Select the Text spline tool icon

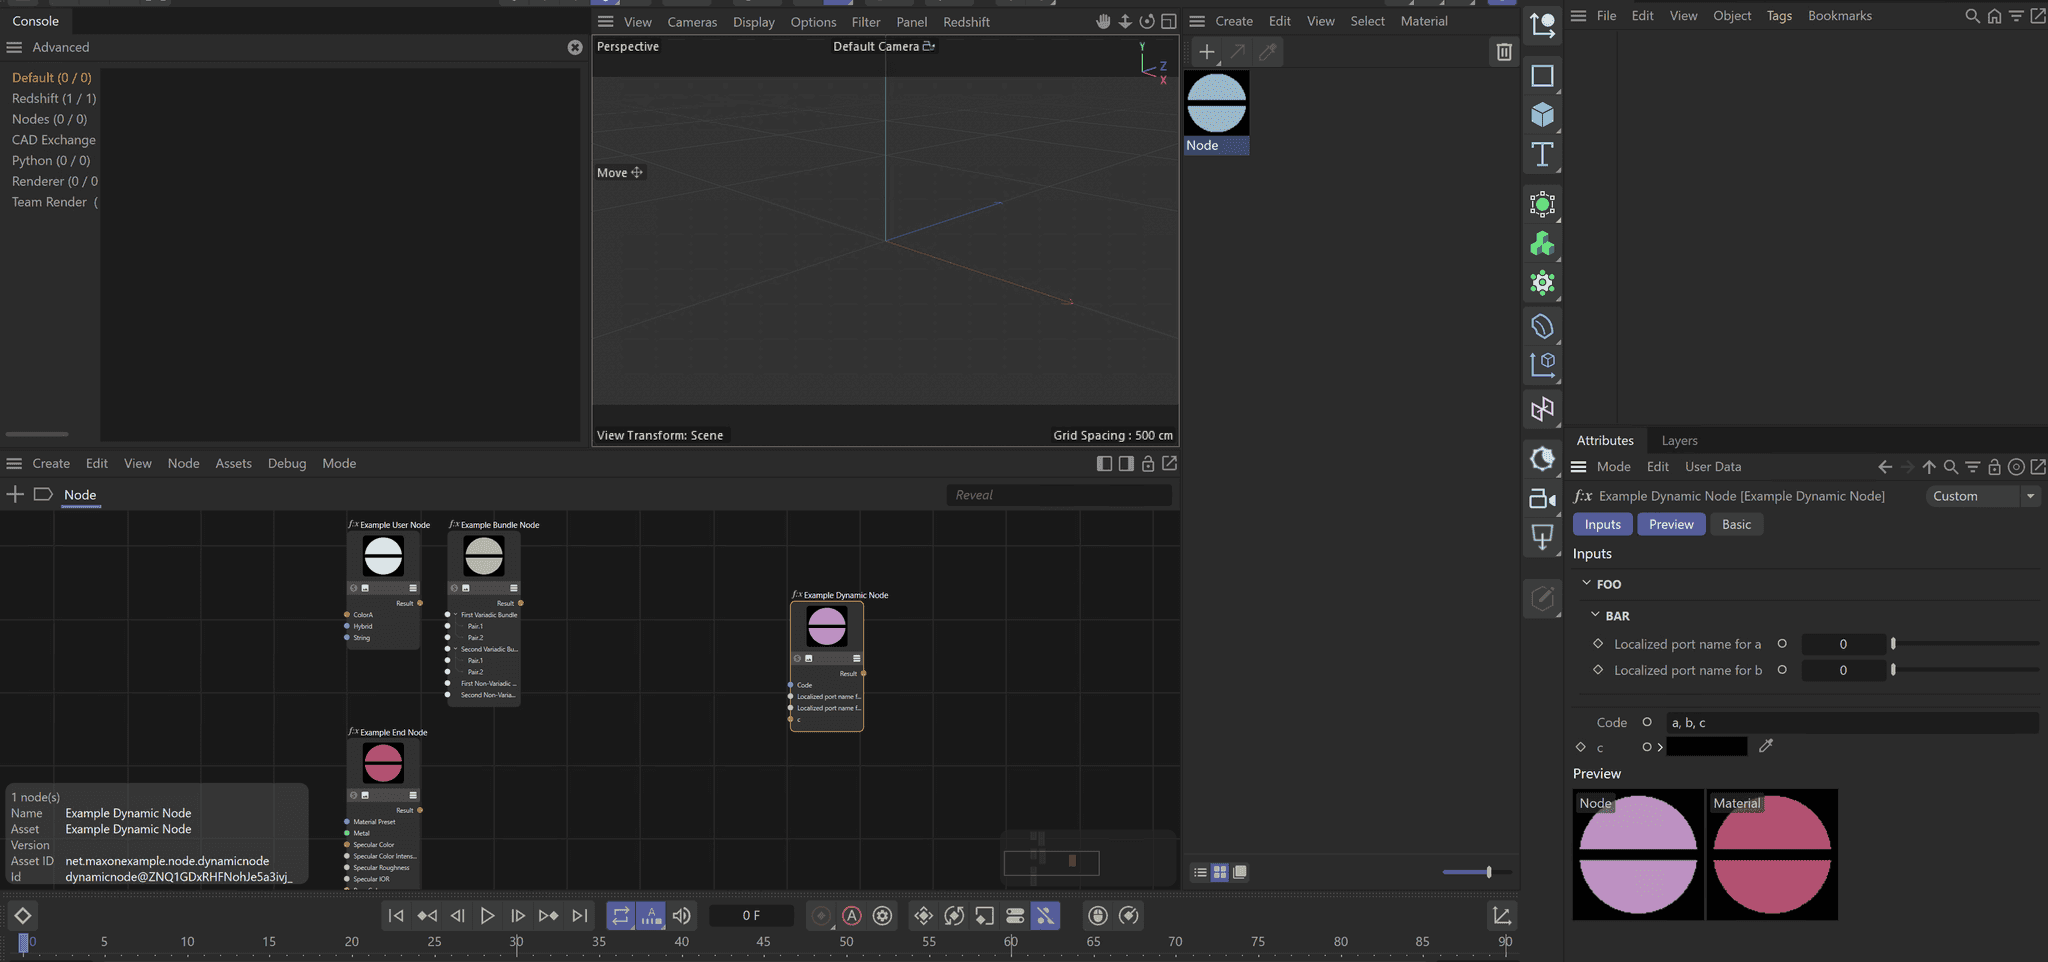click(1542, 155)
